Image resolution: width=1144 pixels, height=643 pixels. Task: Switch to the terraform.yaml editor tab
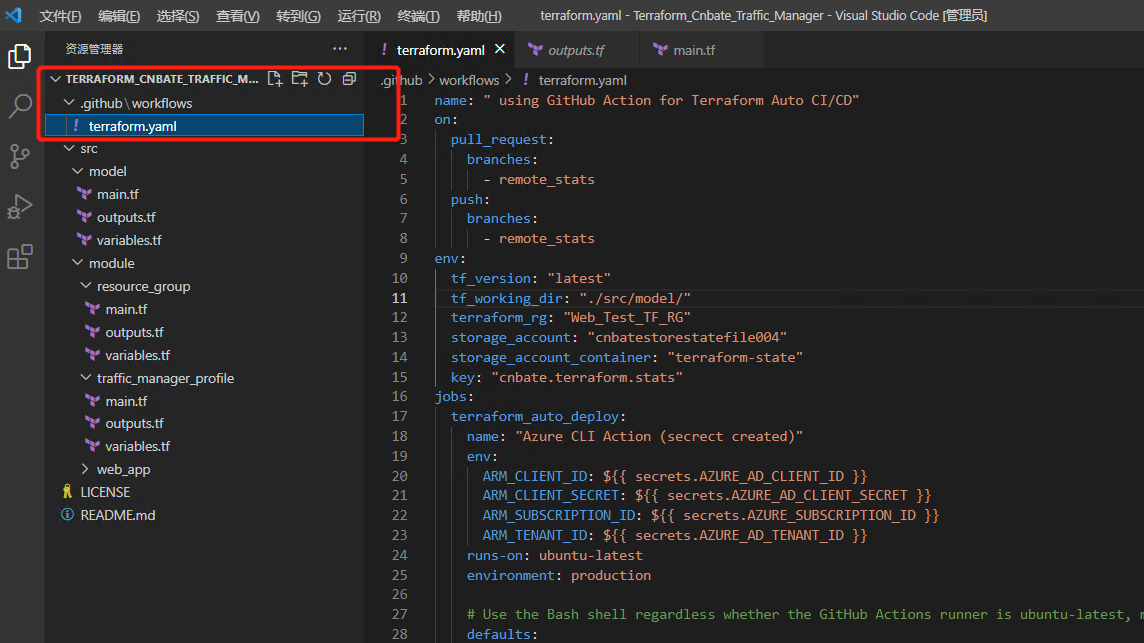tap(440, 50)
